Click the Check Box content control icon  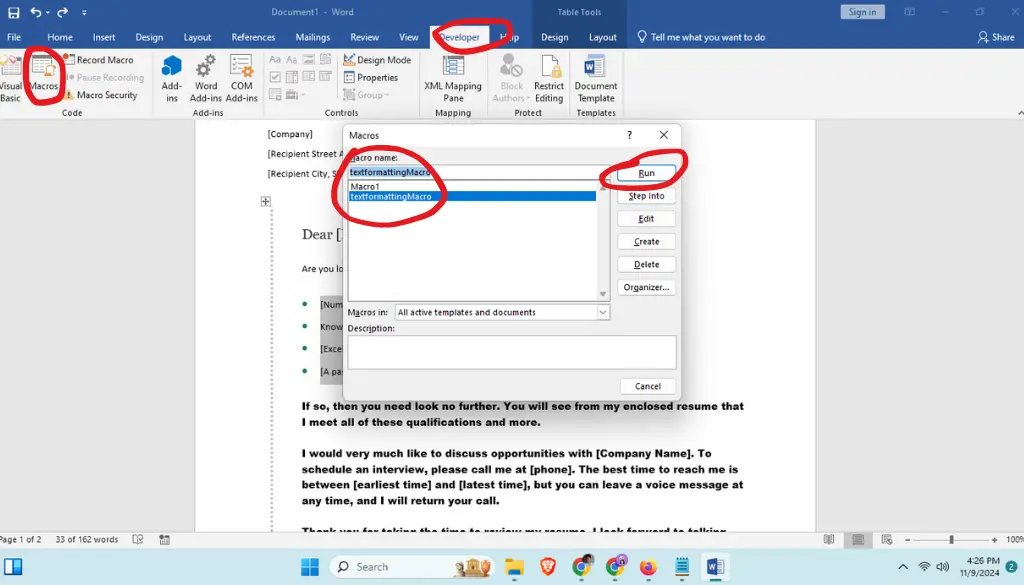pyautogui.click(x=276, y=77)
